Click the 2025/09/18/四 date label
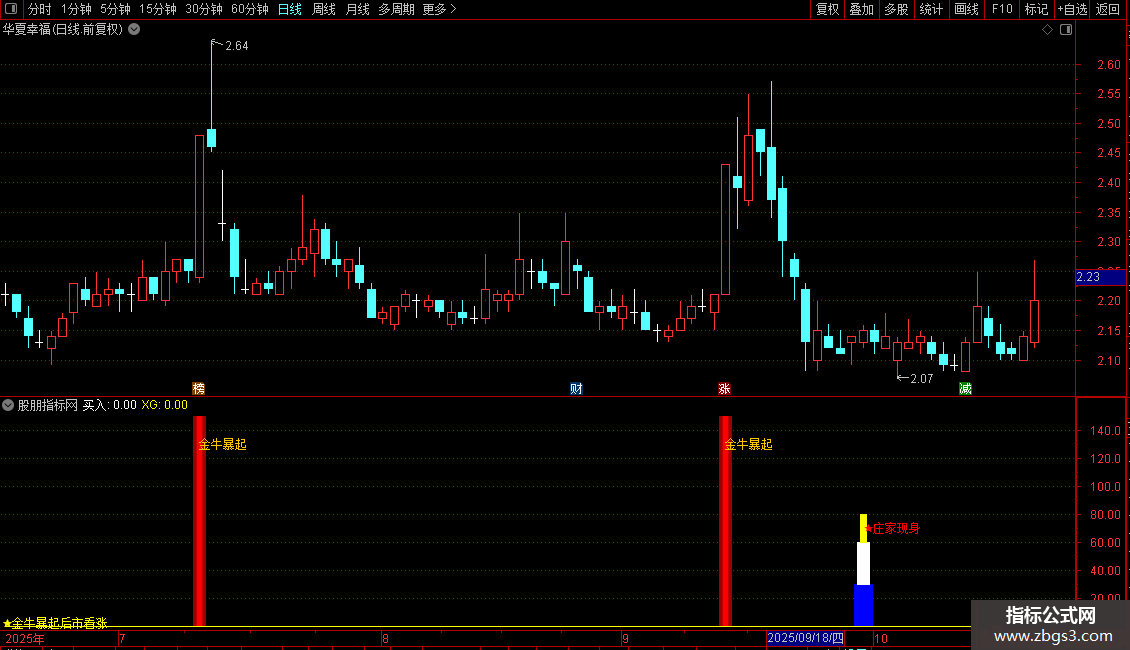Image resolution: width=1130 pixels, height=650 pixels. [805, 638]
